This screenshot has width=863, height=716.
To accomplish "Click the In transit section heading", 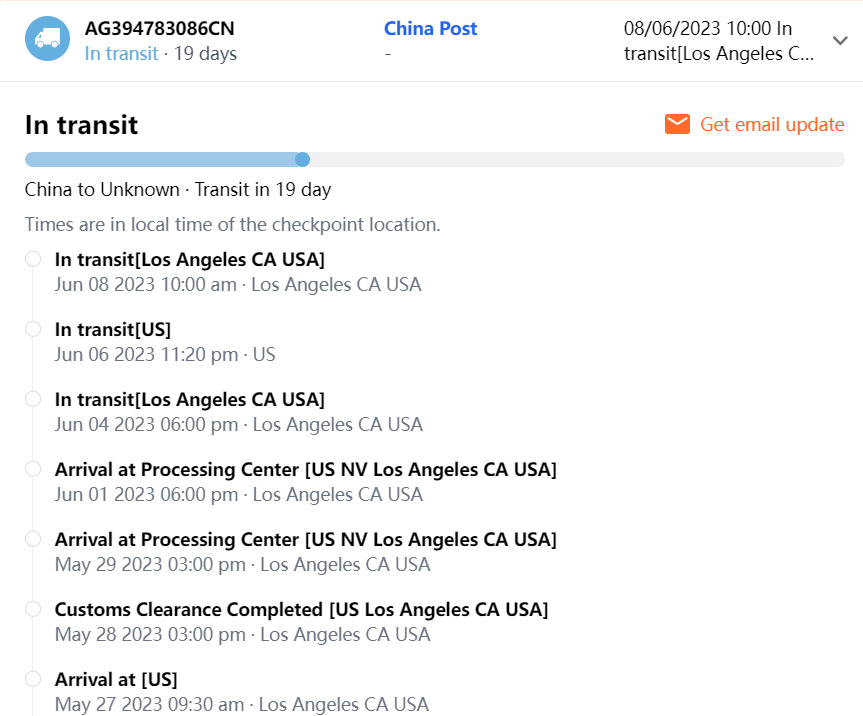I will (81, 125).
